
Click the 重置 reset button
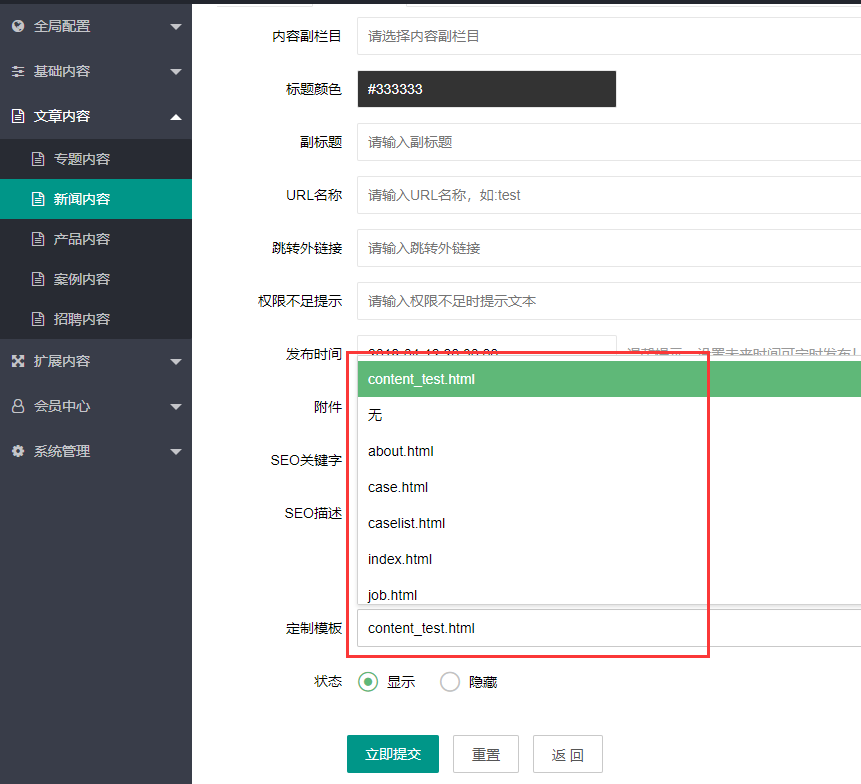click(x=486, y=754)
